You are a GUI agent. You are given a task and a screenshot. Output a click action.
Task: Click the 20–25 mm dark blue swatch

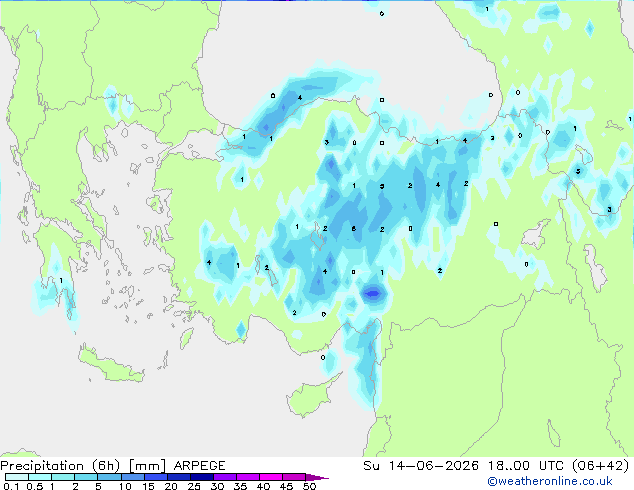tap(178, 477)
